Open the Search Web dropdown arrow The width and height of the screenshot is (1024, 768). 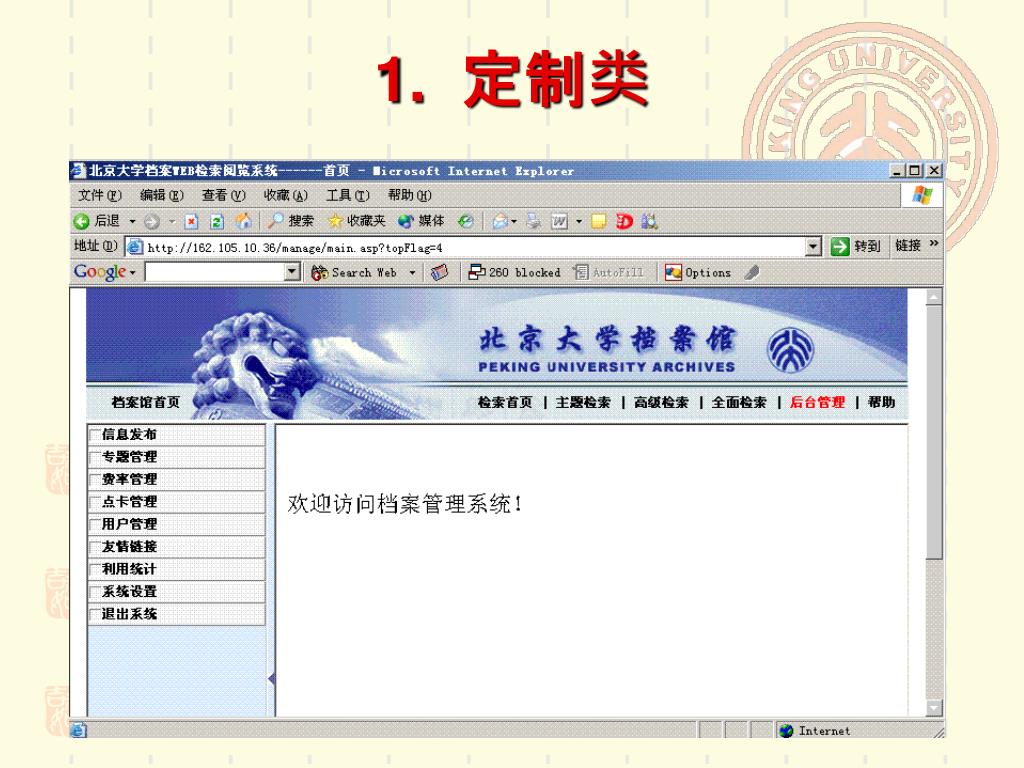click(412, 272)
